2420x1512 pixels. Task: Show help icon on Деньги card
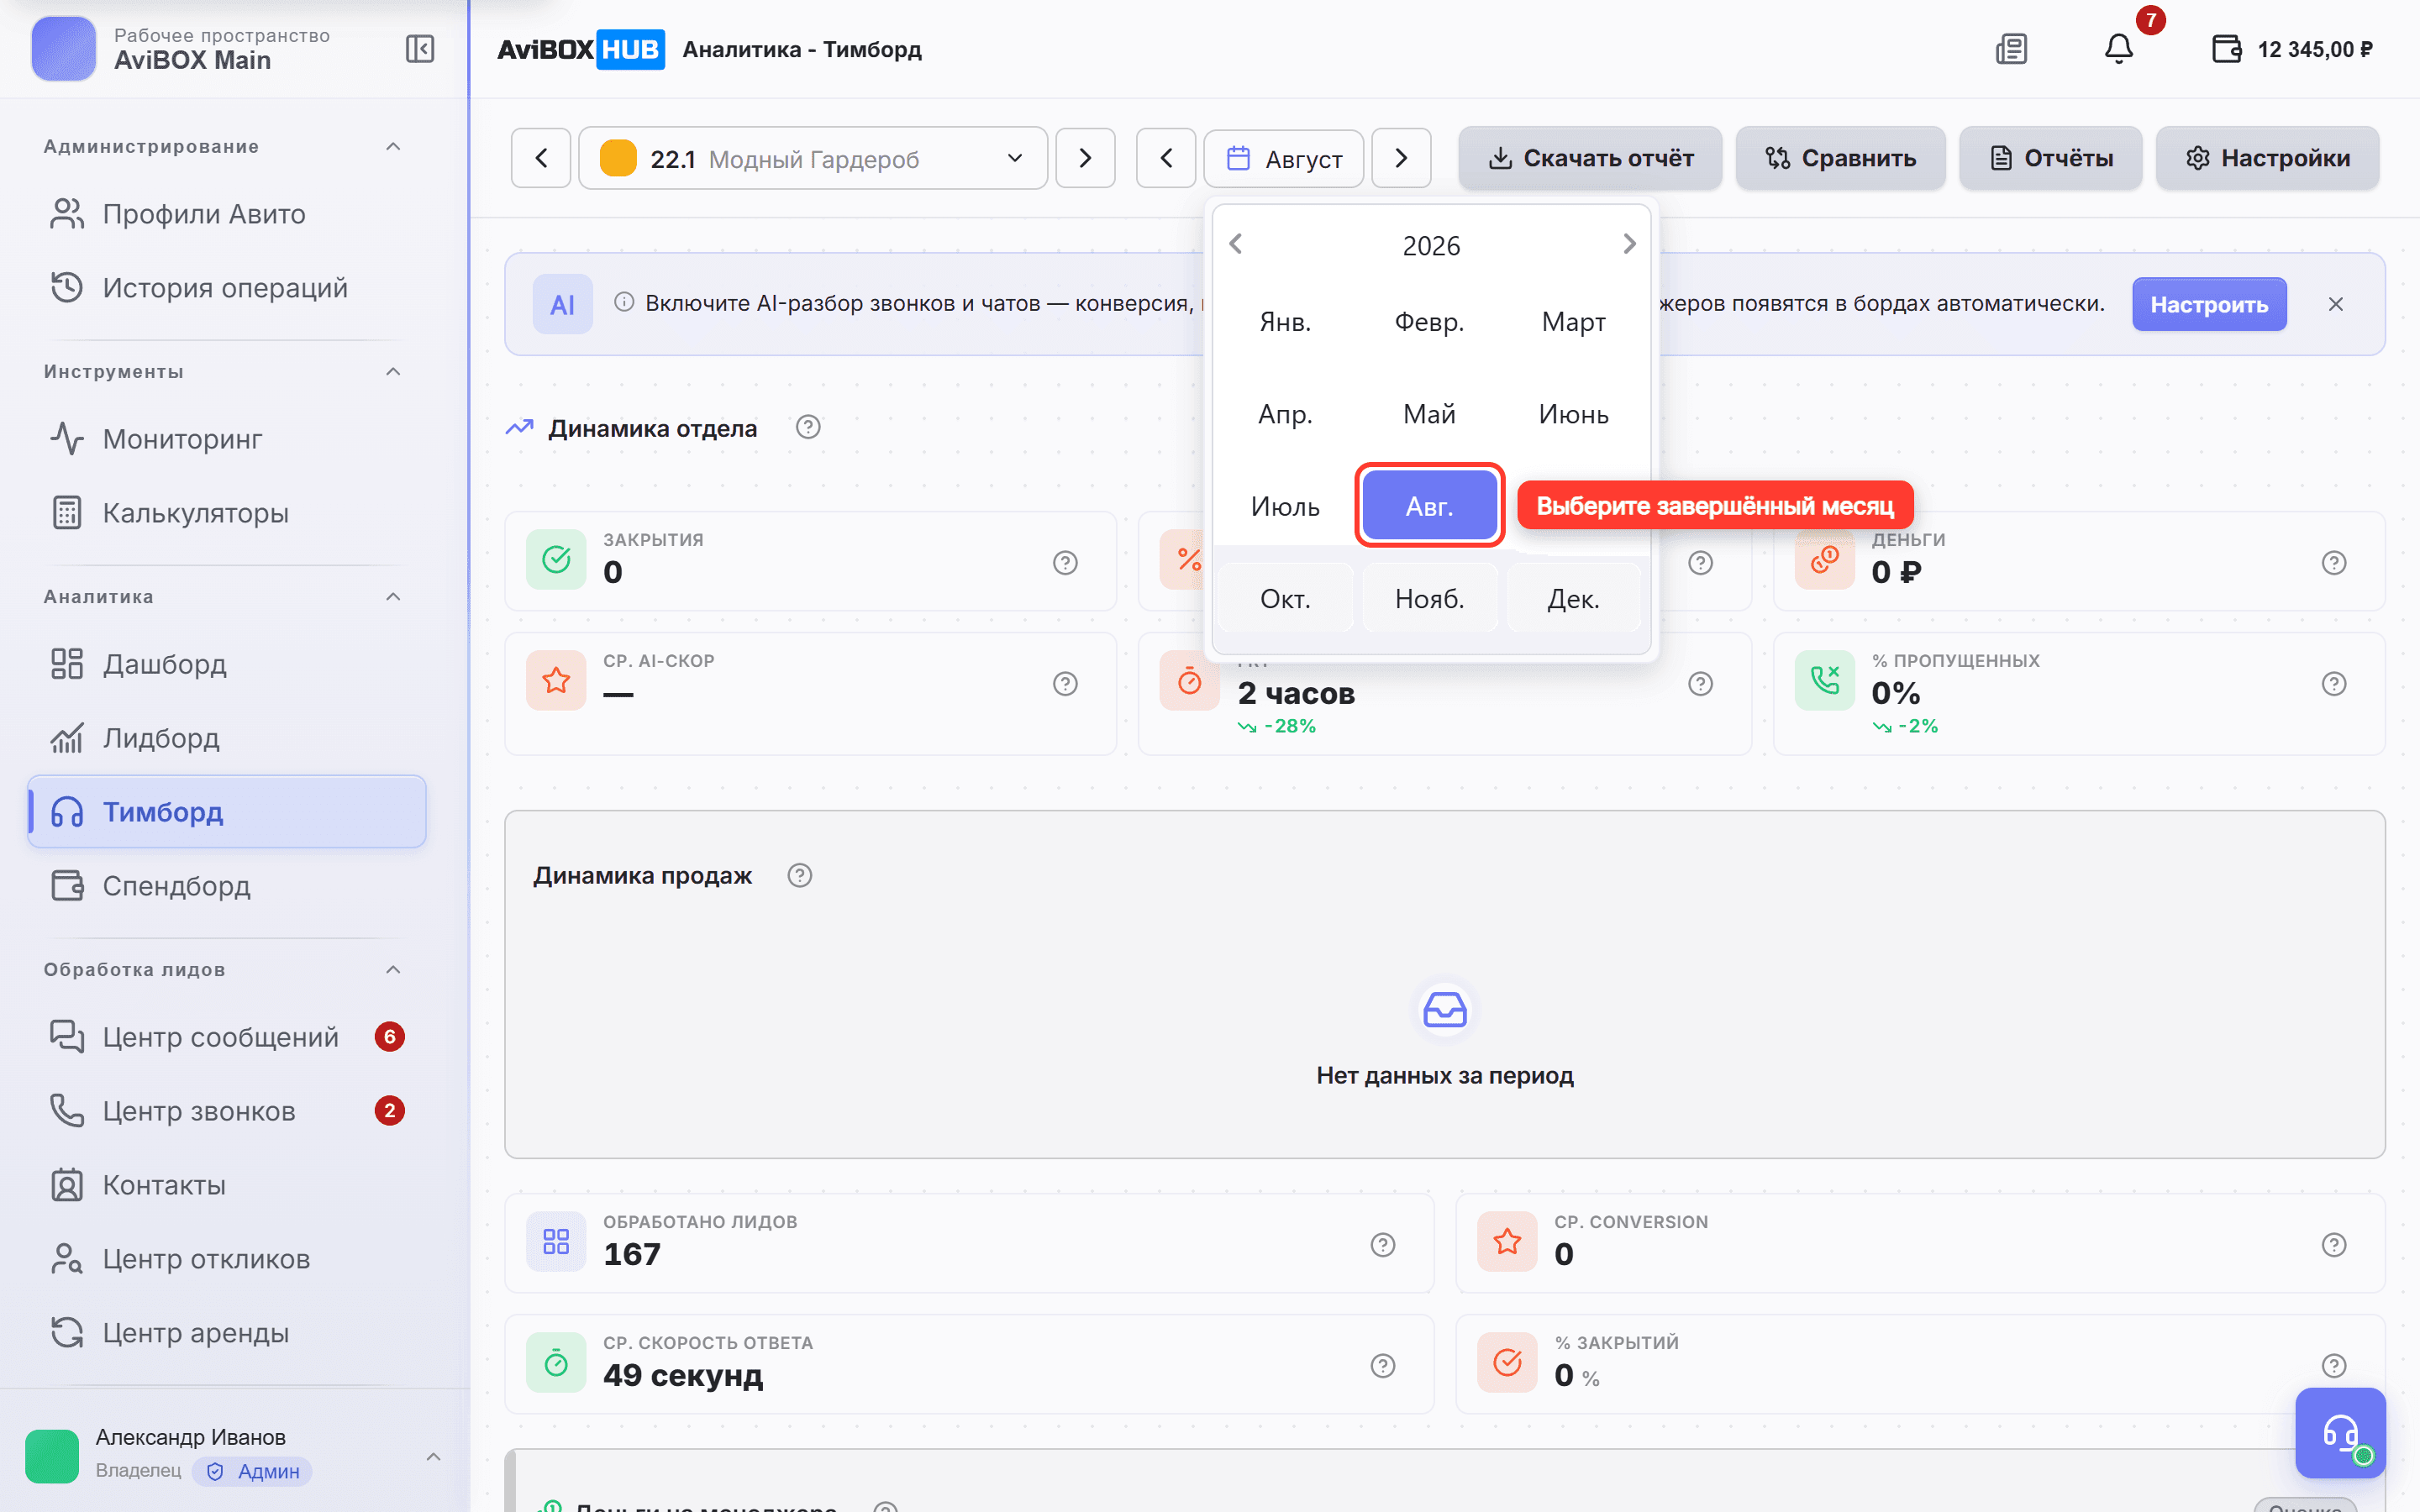(x=2334, y=563)
